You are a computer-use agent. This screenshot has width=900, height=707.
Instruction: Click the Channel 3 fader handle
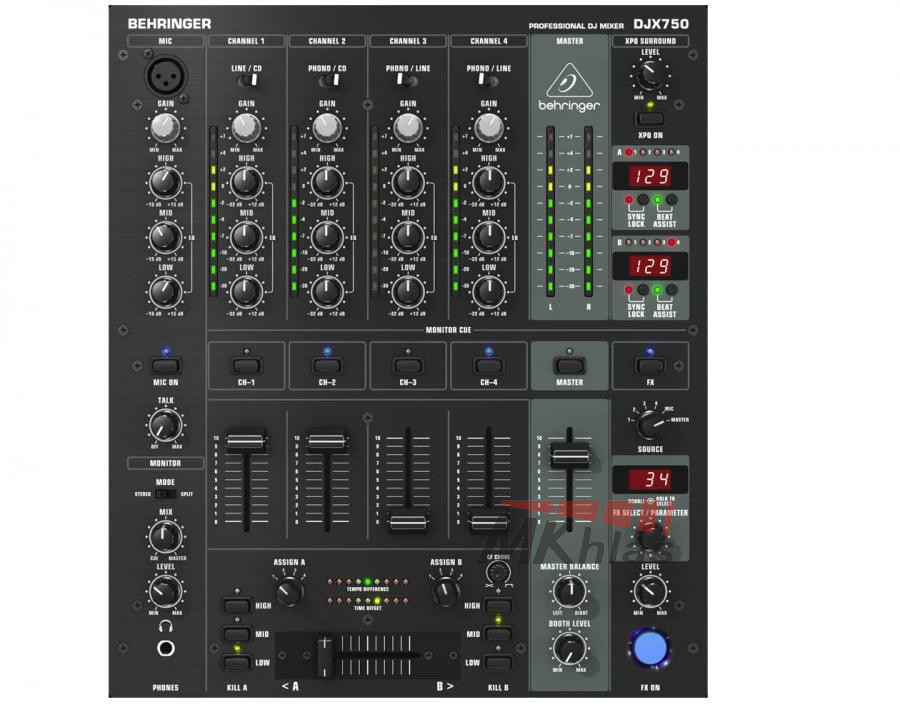click(x=408, y=523)
